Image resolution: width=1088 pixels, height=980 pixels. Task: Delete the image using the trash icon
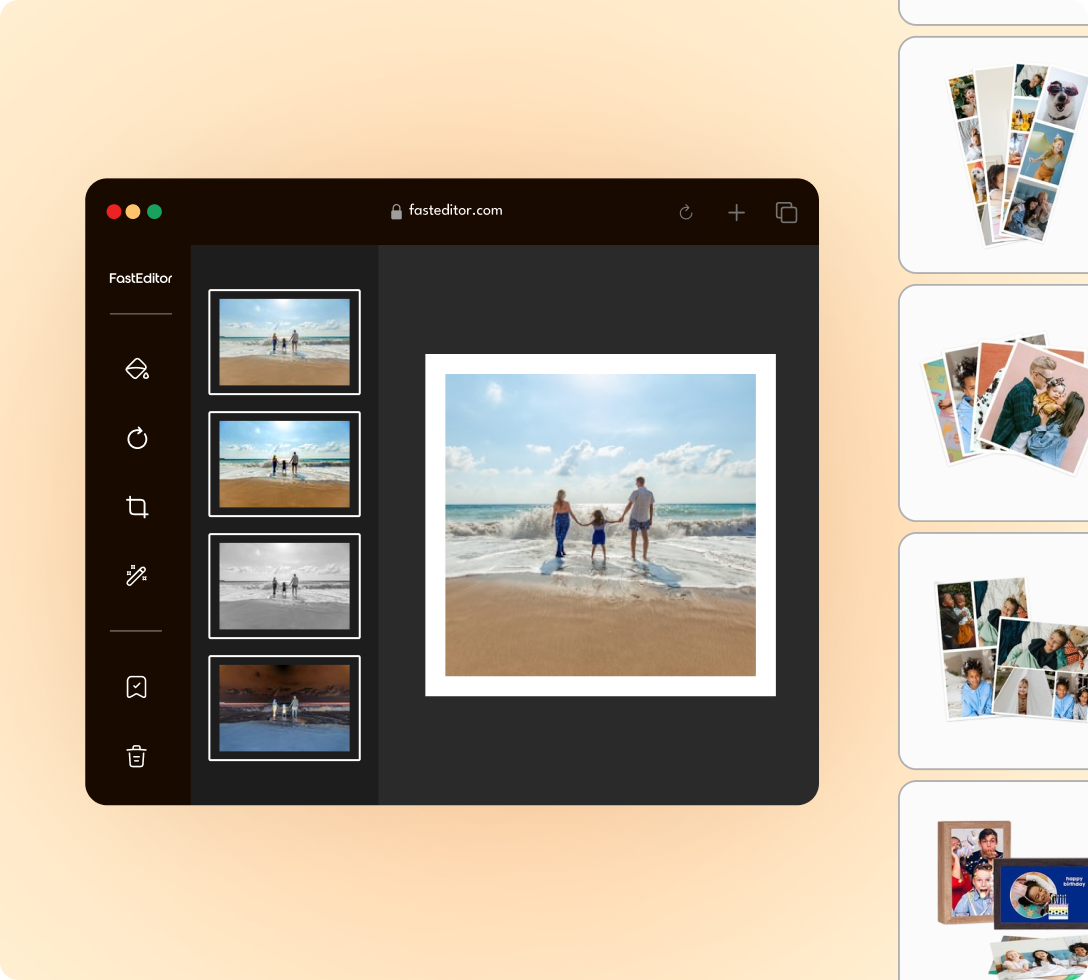(x=137, y=755)
